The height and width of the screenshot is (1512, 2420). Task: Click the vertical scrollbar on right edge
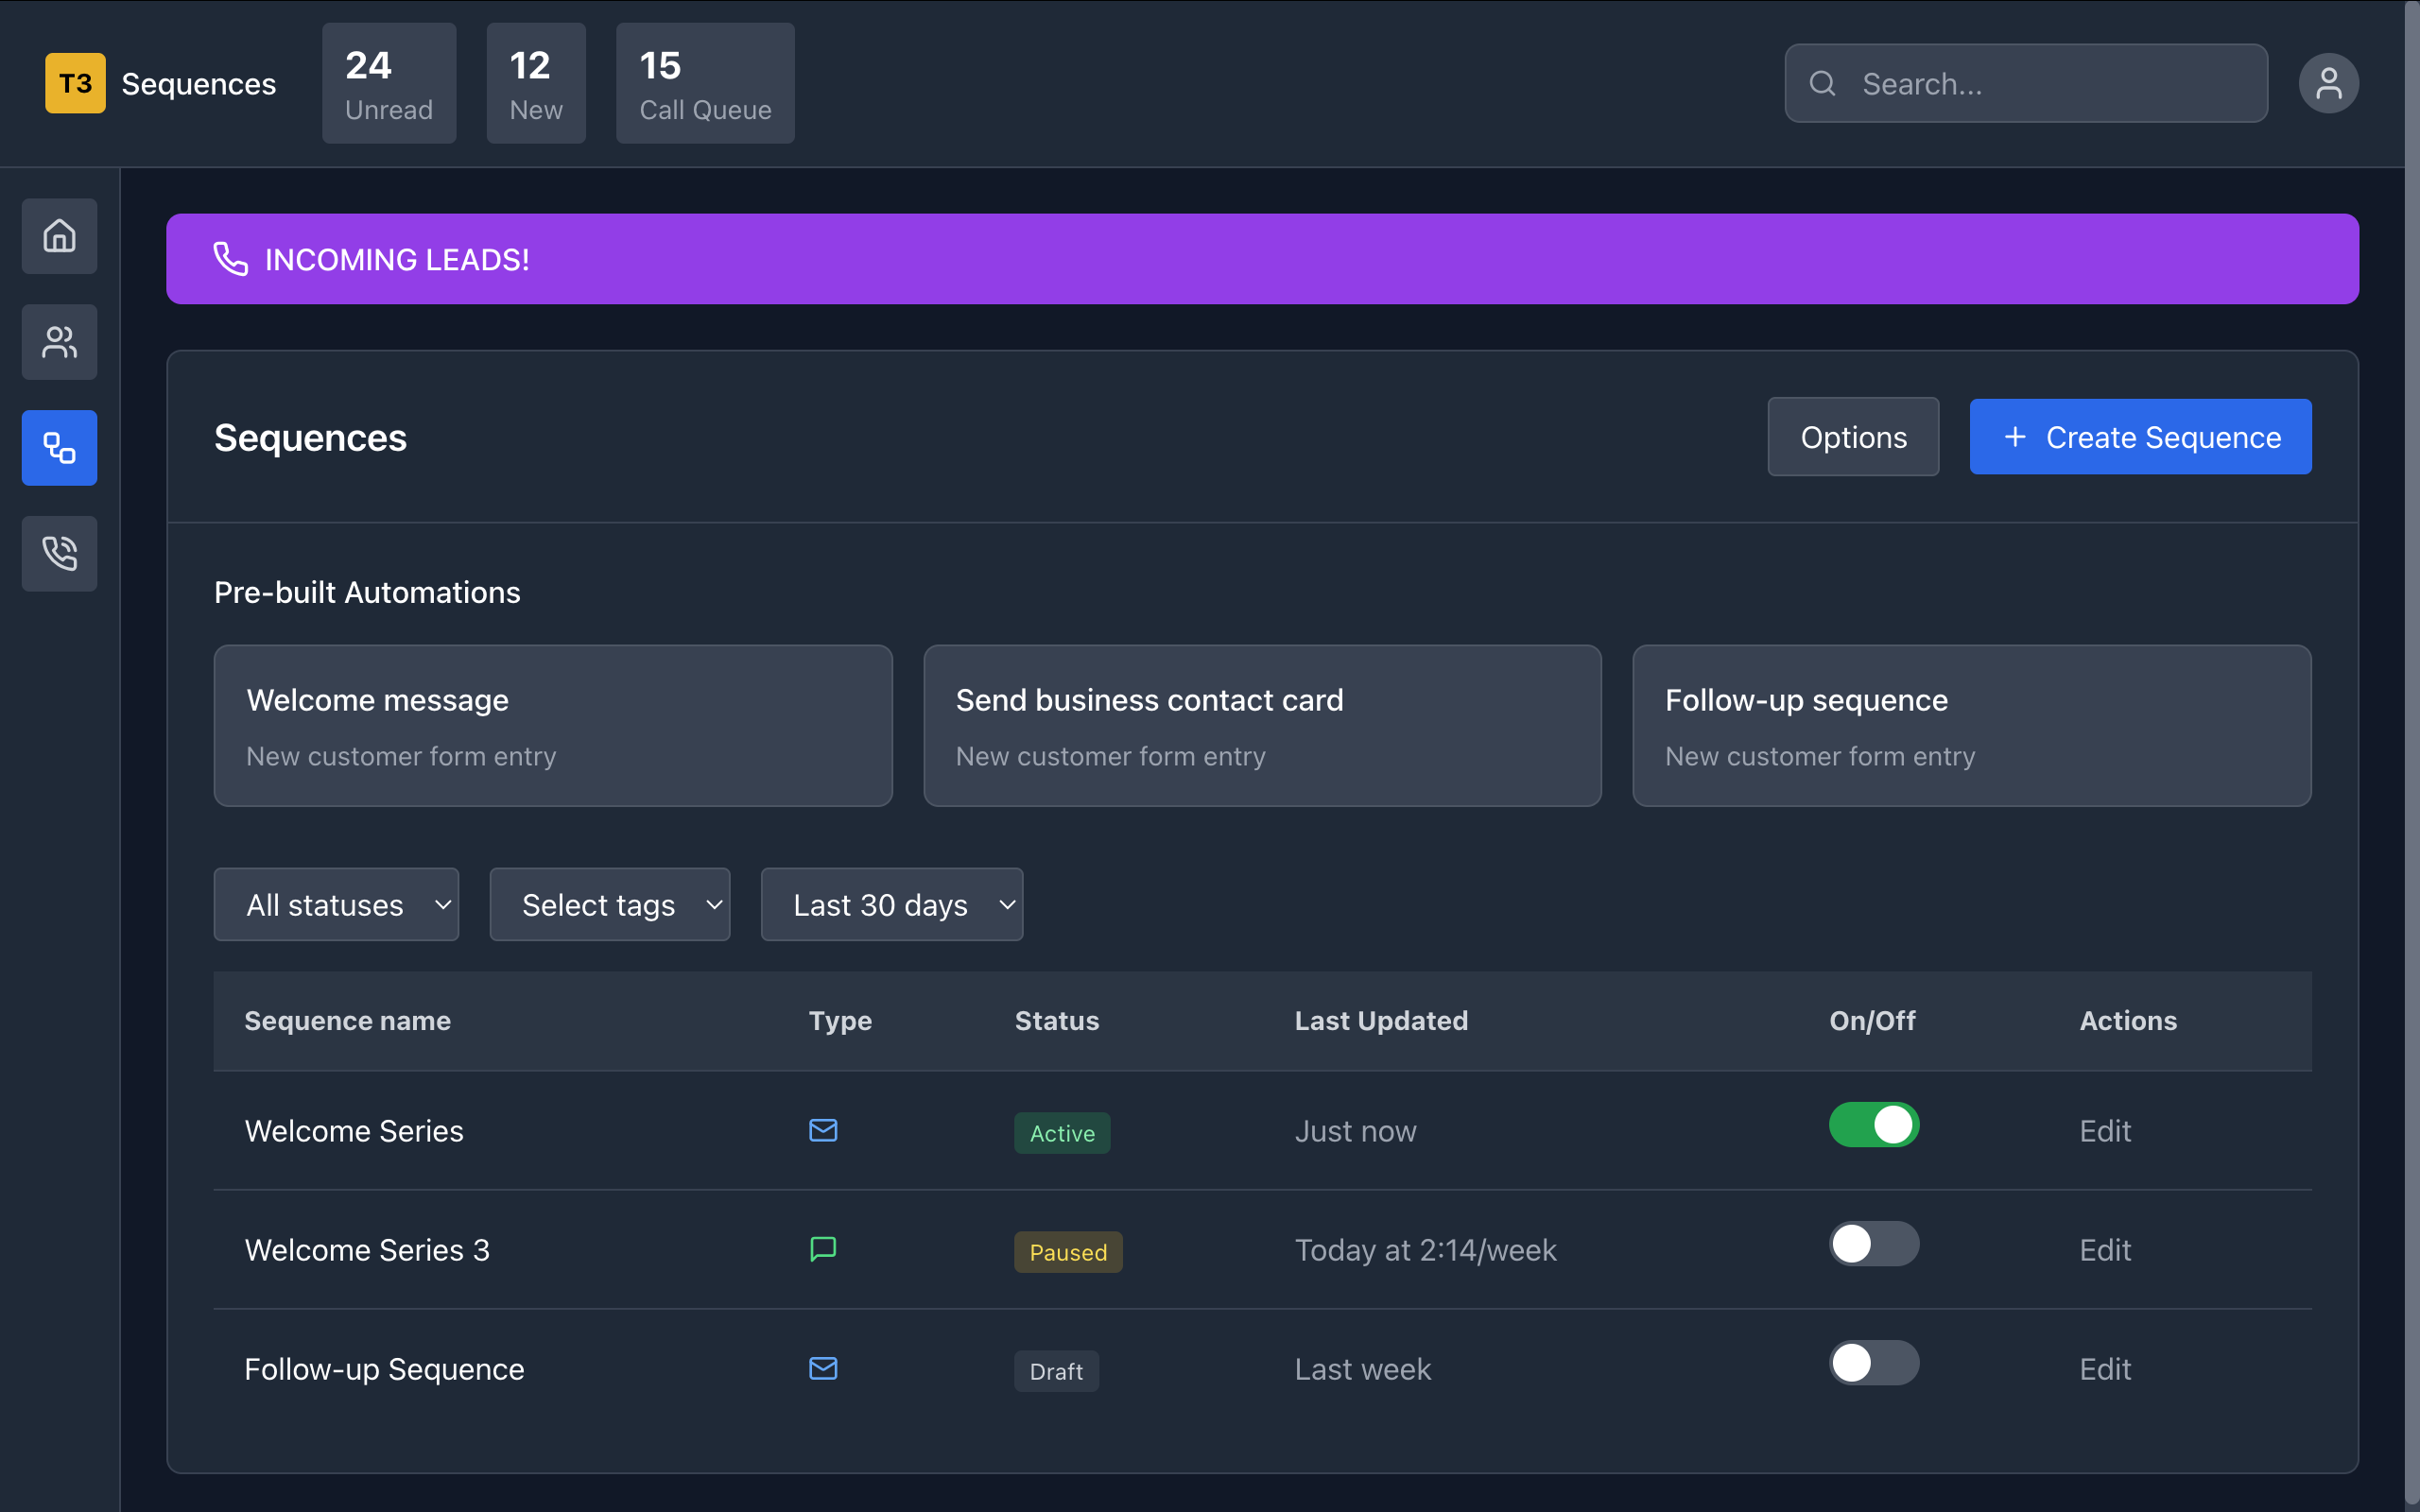click(x=2411, y=756)
